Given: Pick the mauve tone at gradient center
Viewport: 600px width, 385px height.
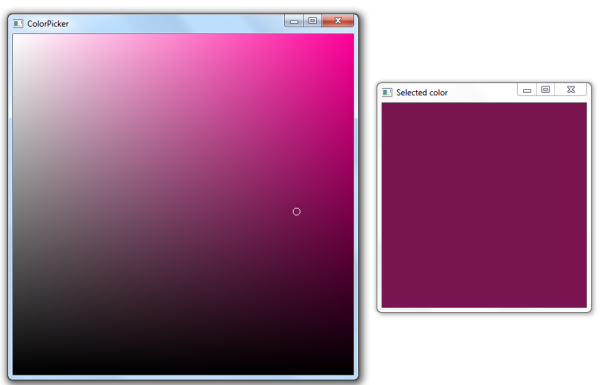Looking at the screenshot, I should point(183,205).
